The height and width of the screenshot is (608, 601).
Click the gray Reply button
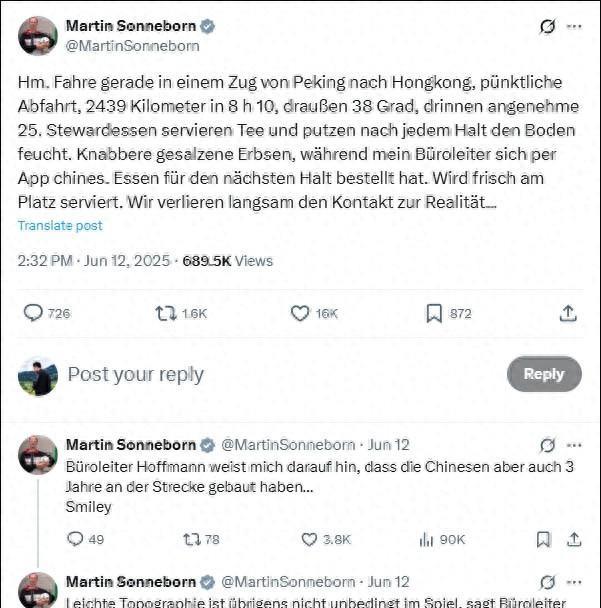[x=544, y=374]
